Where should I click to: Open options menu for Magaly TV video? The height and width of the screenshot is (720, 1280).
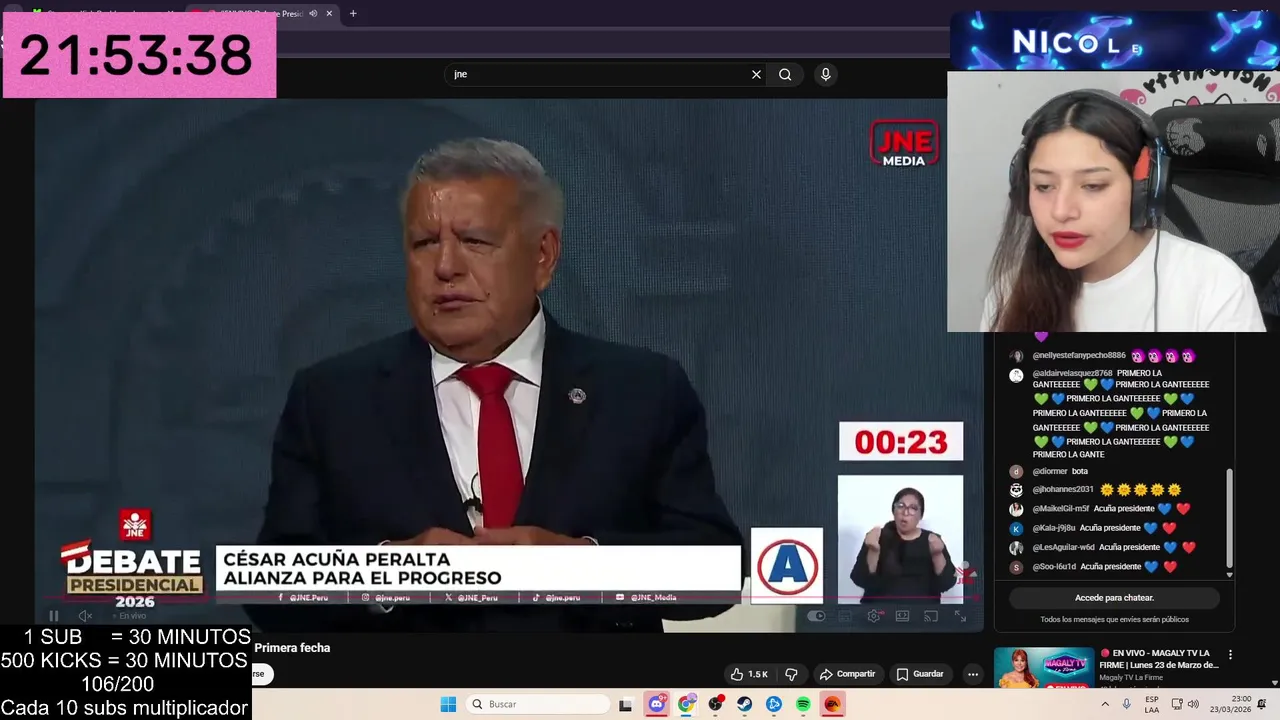(x=1230, y=655)
